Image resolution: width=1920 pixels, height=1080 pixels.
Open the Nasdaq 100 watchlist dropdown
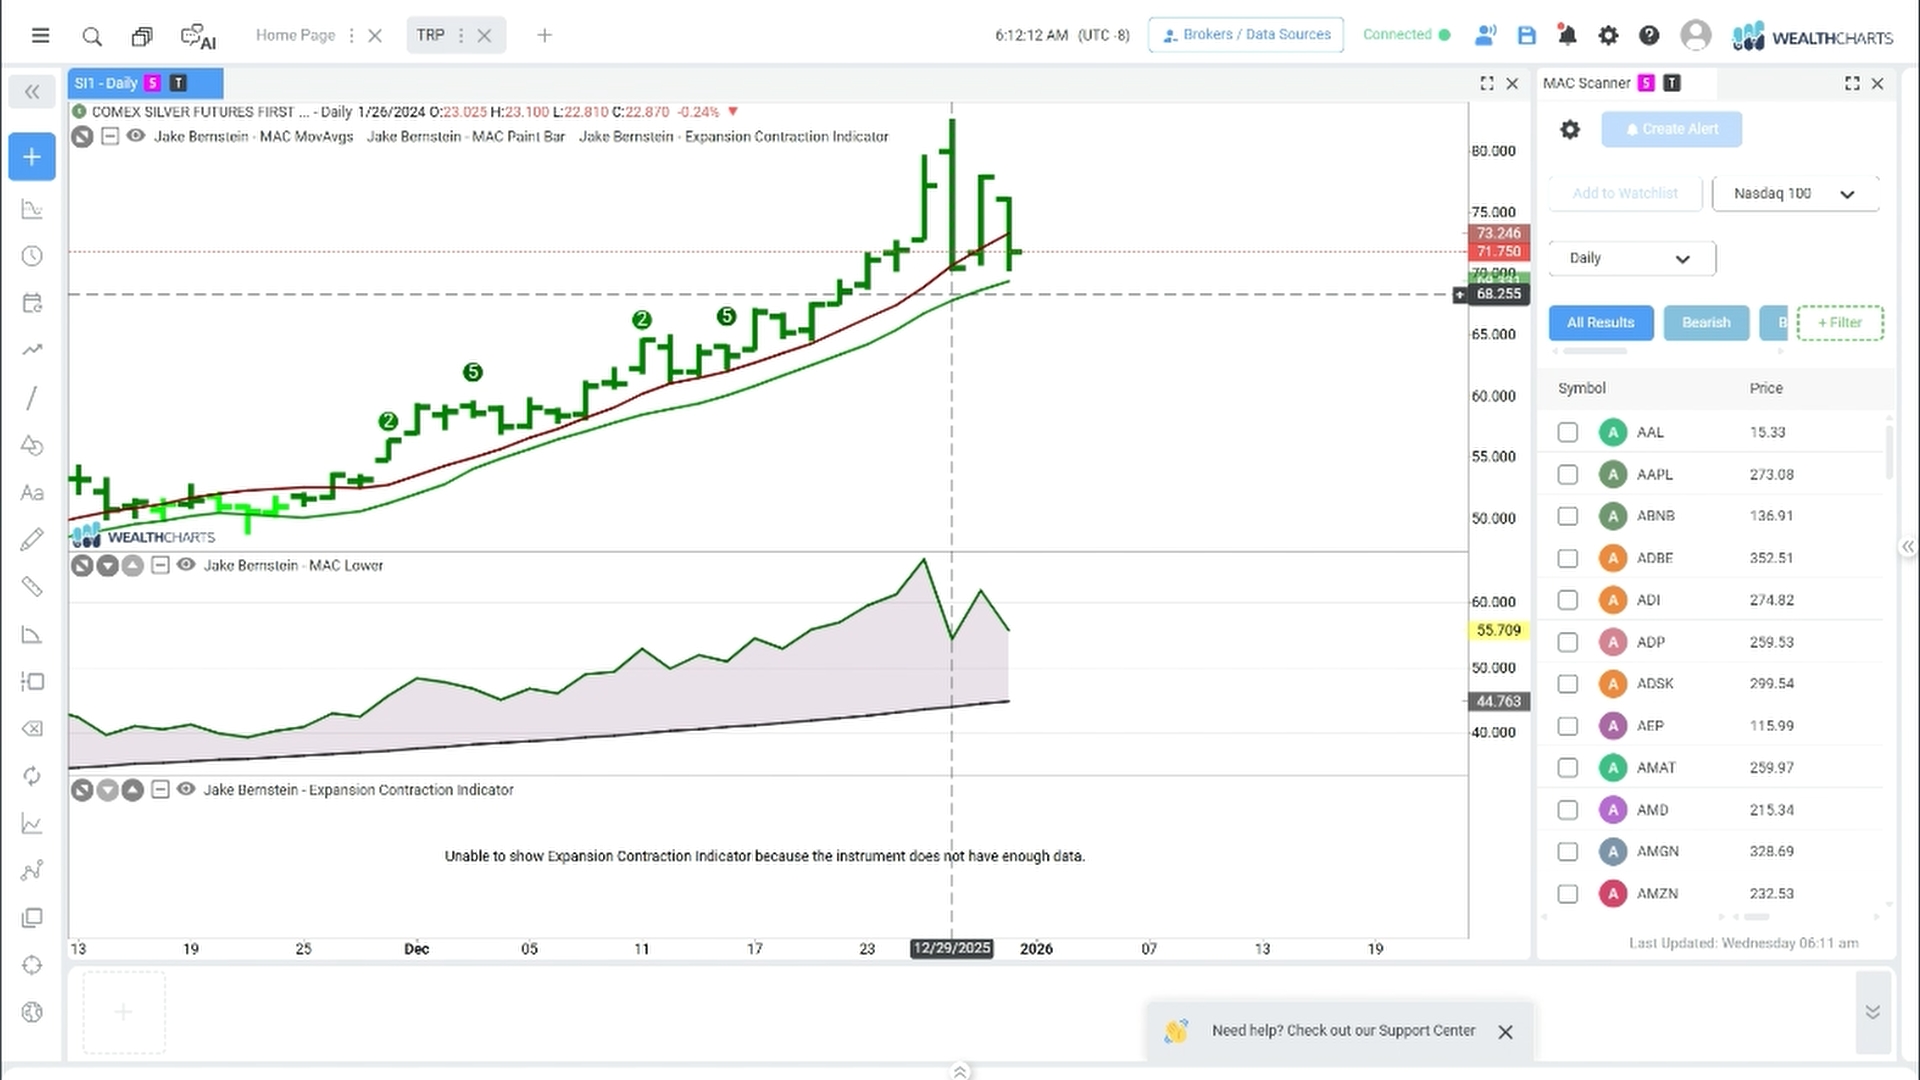click(1795, 194)
